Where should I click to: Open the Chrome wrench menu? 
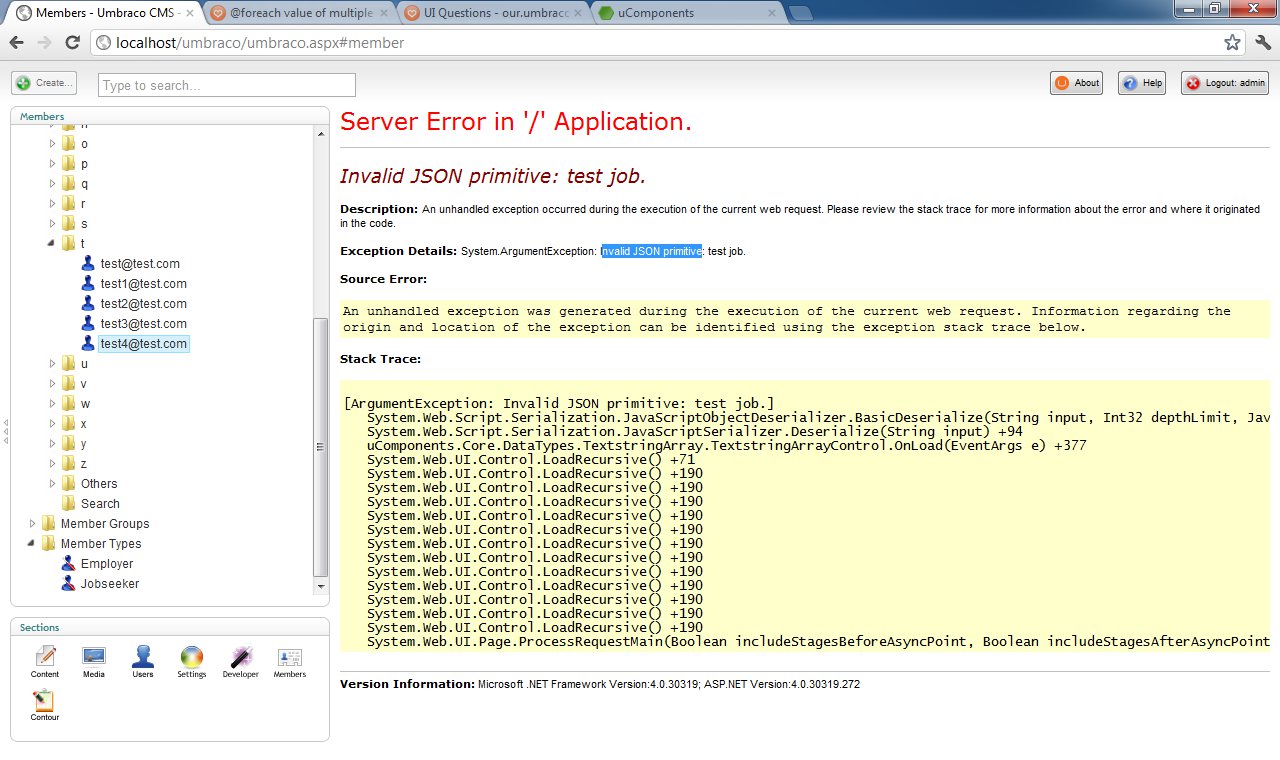(1262, 43)
